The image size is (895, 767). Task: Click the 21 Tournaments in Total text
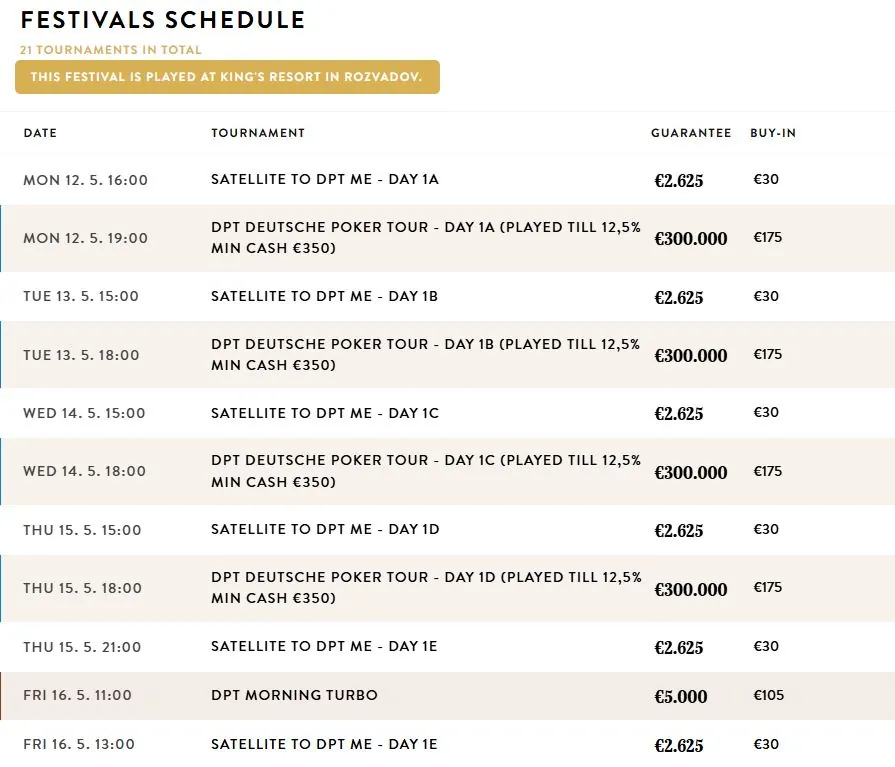(110, 49)
